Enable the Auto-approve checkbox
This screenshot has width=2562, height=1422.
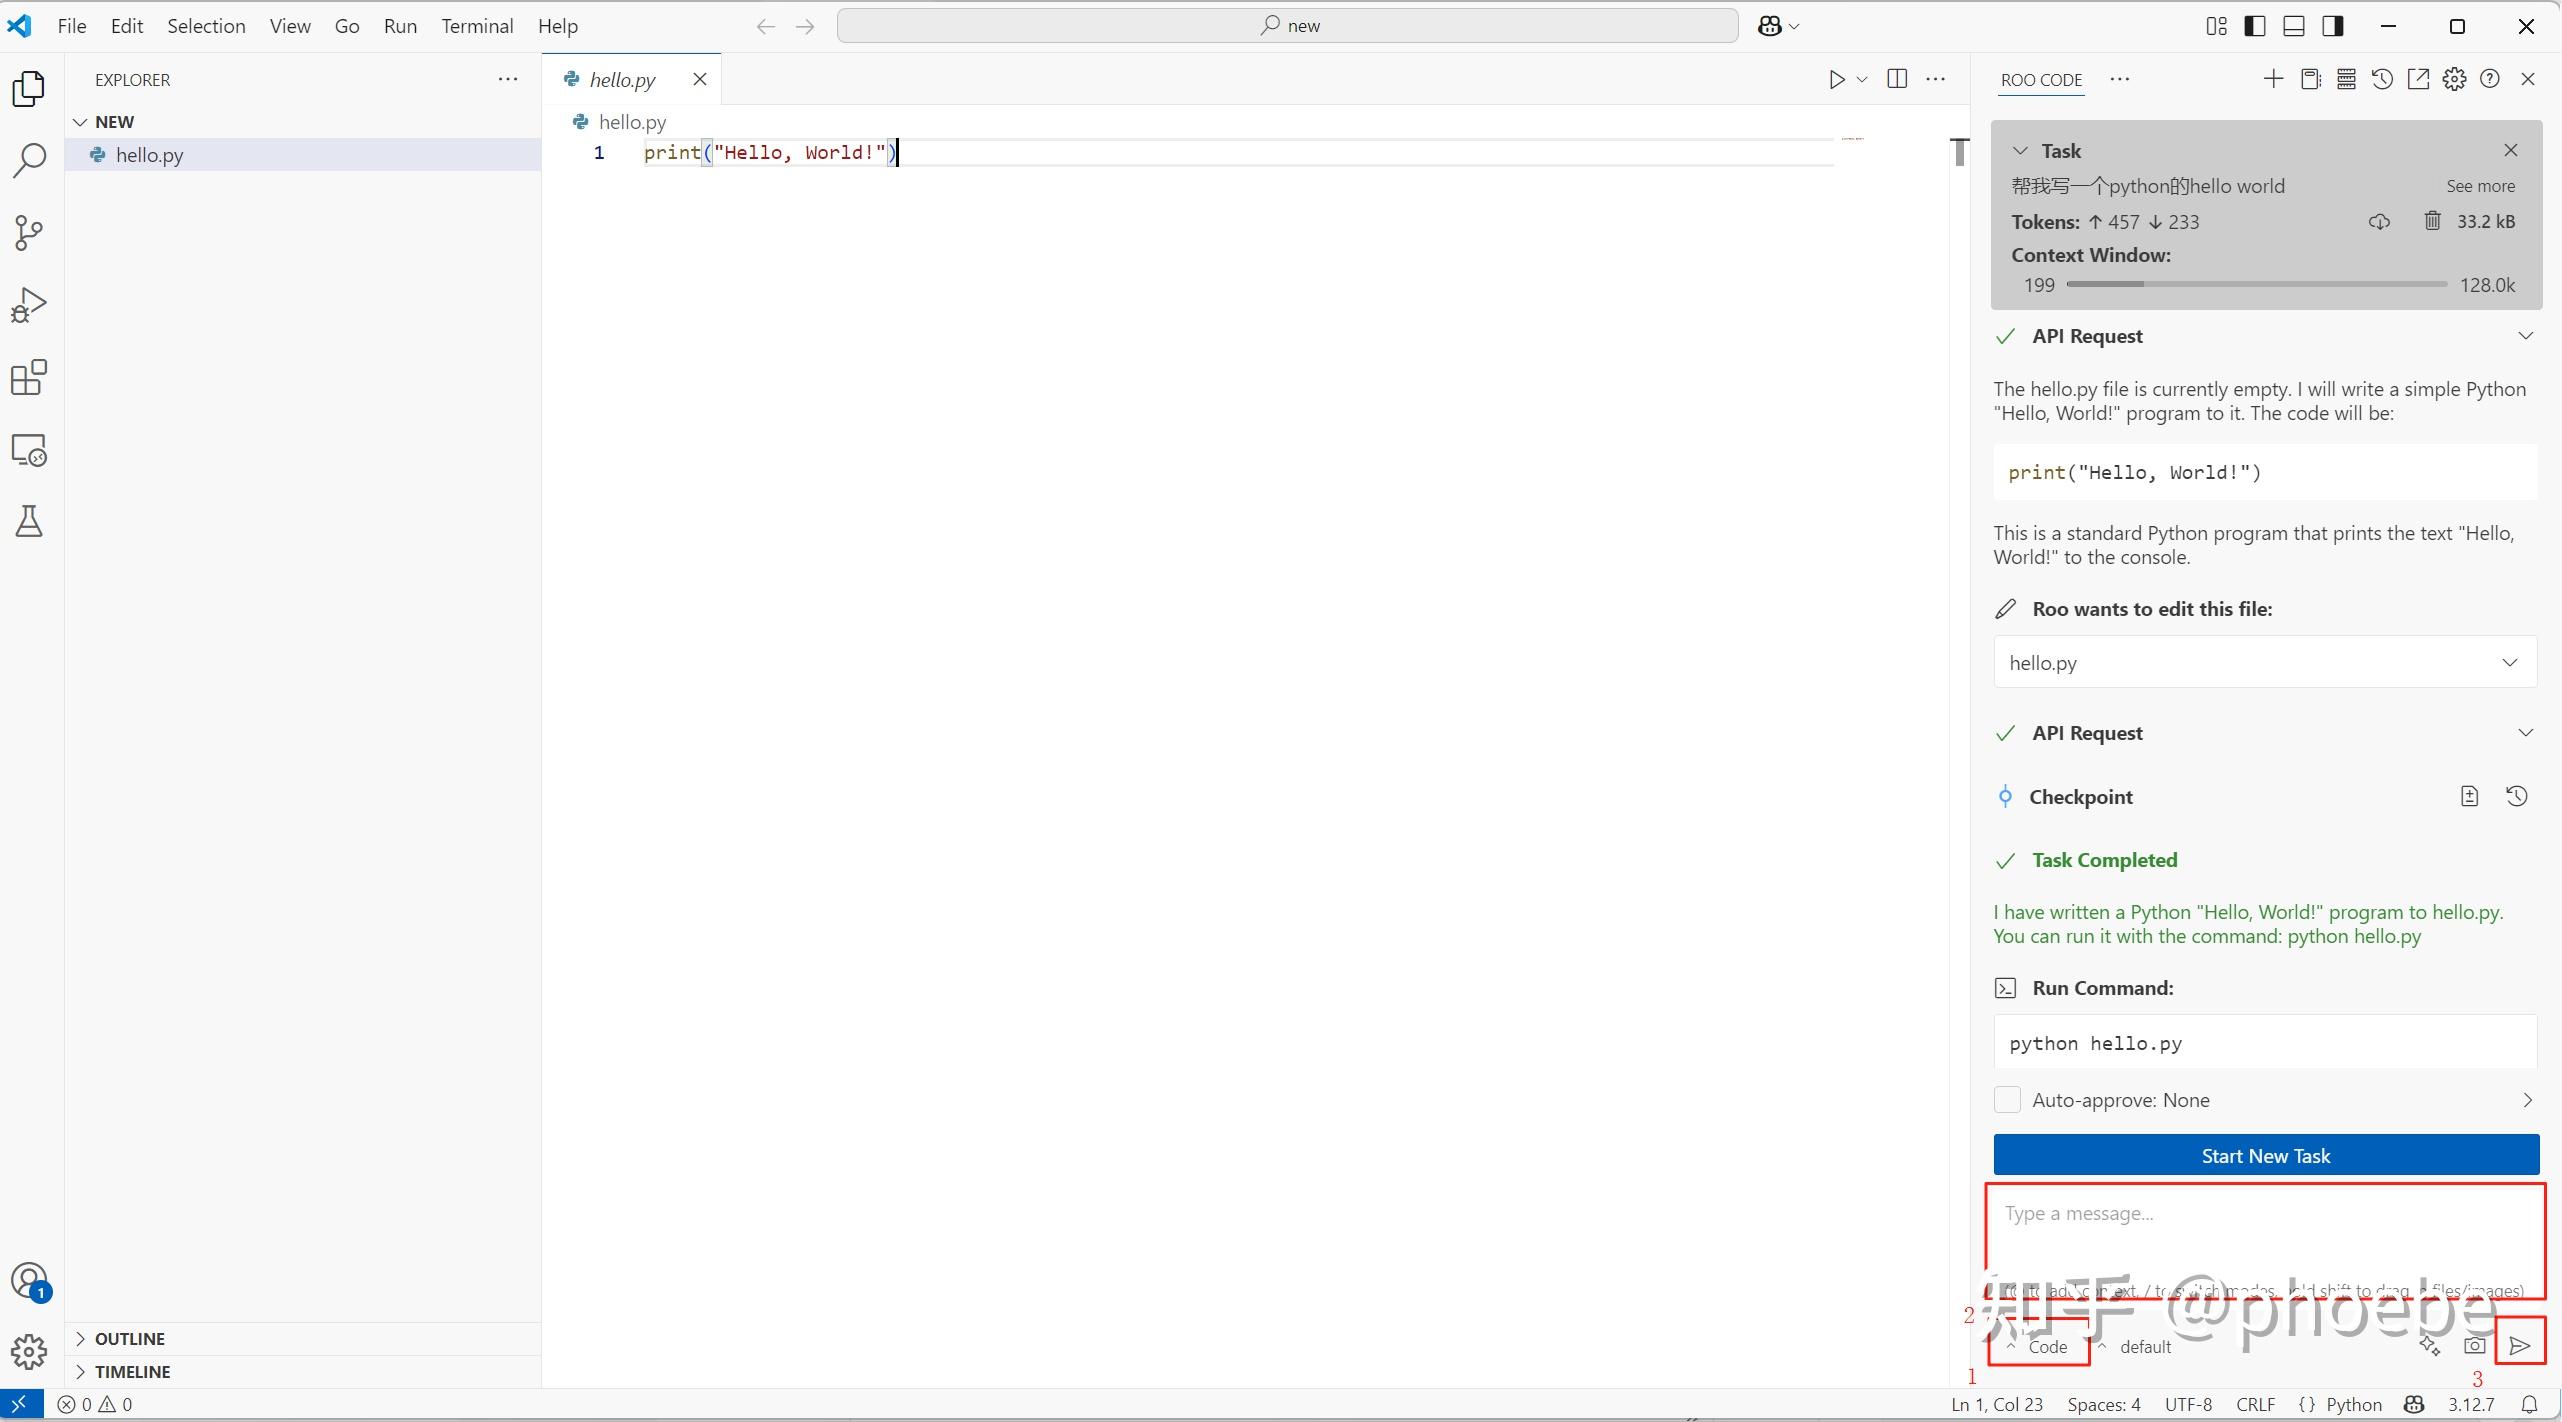coord(2006,1100)
